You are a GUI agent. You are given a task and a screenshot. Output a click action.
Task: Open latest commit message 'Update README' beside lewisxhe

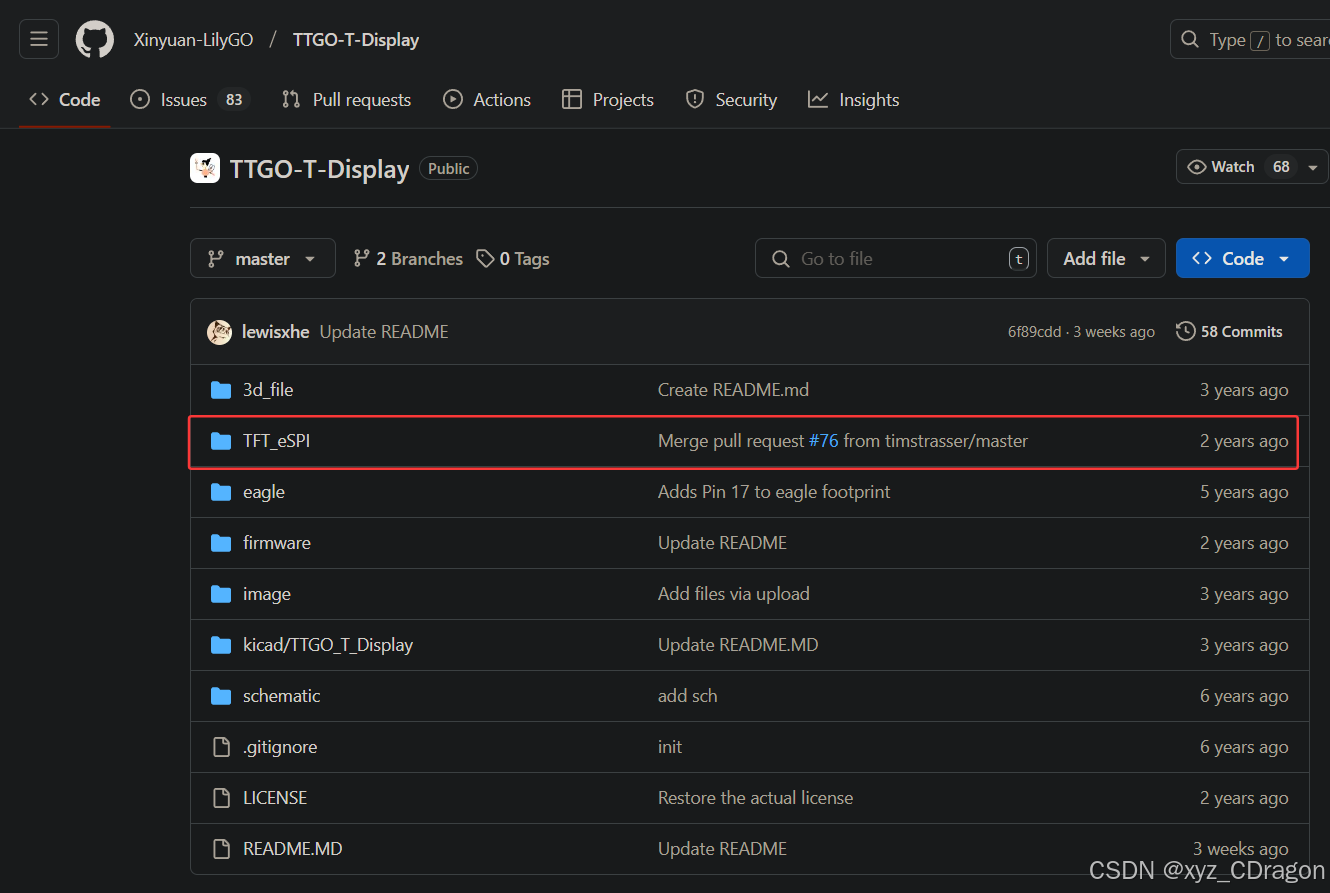(384, 332)
